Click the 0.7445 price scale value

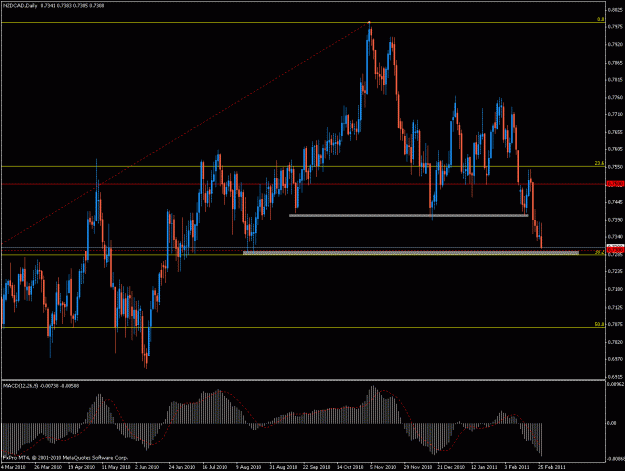[615, 202]
